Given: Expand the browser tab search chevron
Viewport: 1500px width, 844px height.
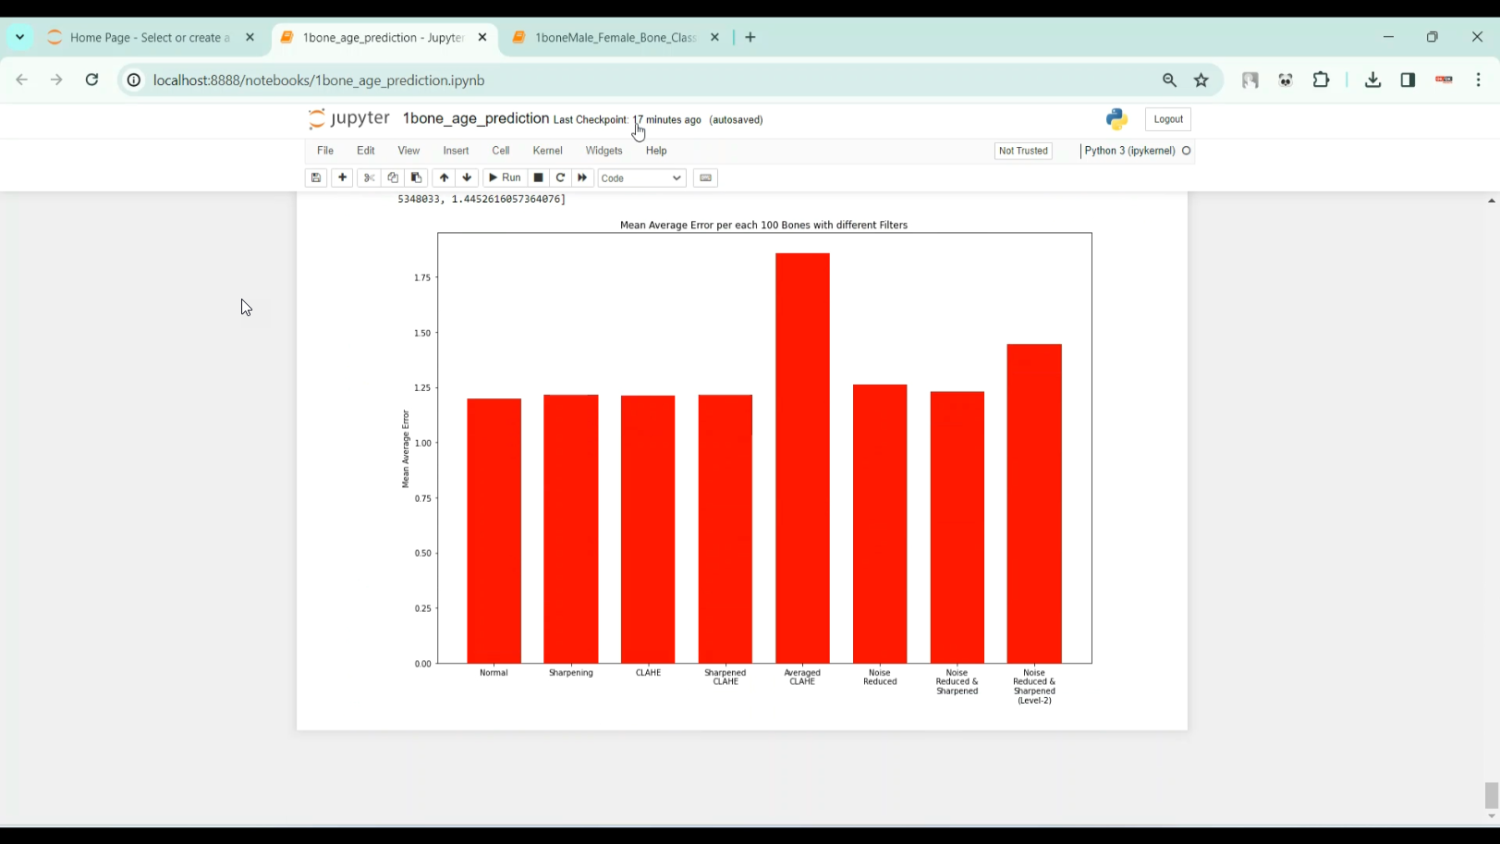Looking at the screenshot, I should coord(20,37).
